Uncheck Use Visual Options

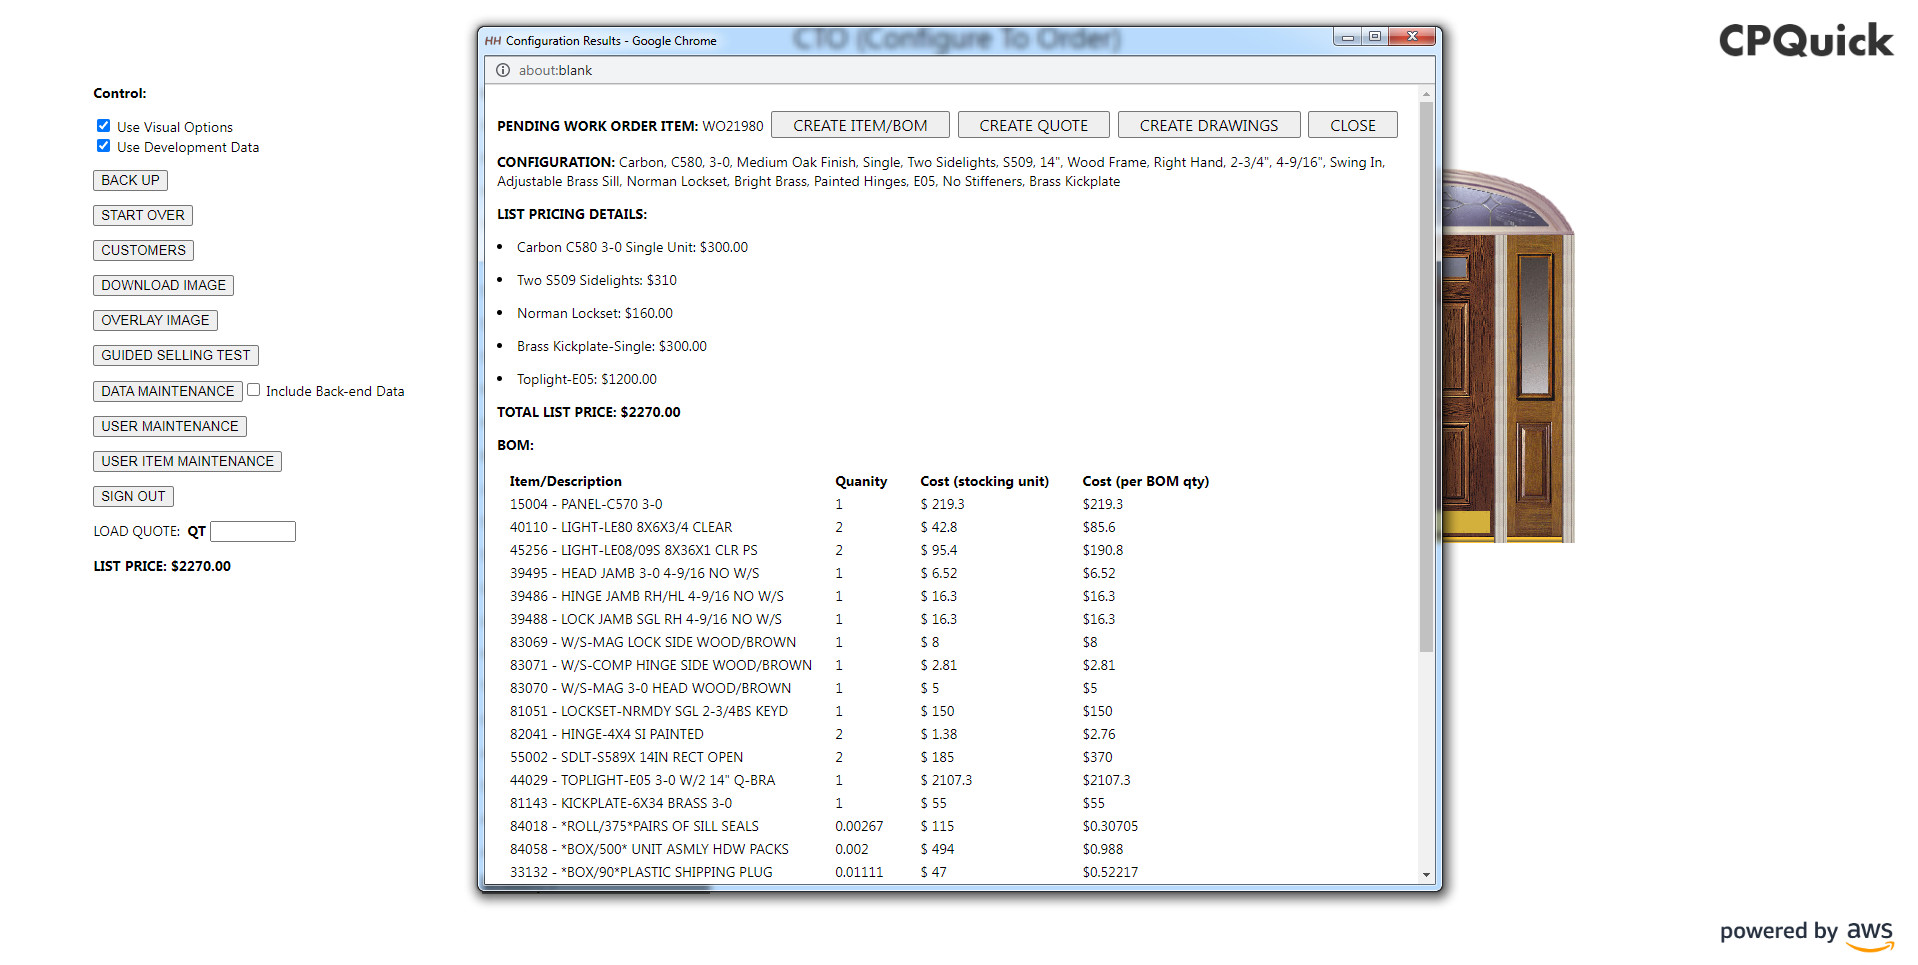(103, 125)
